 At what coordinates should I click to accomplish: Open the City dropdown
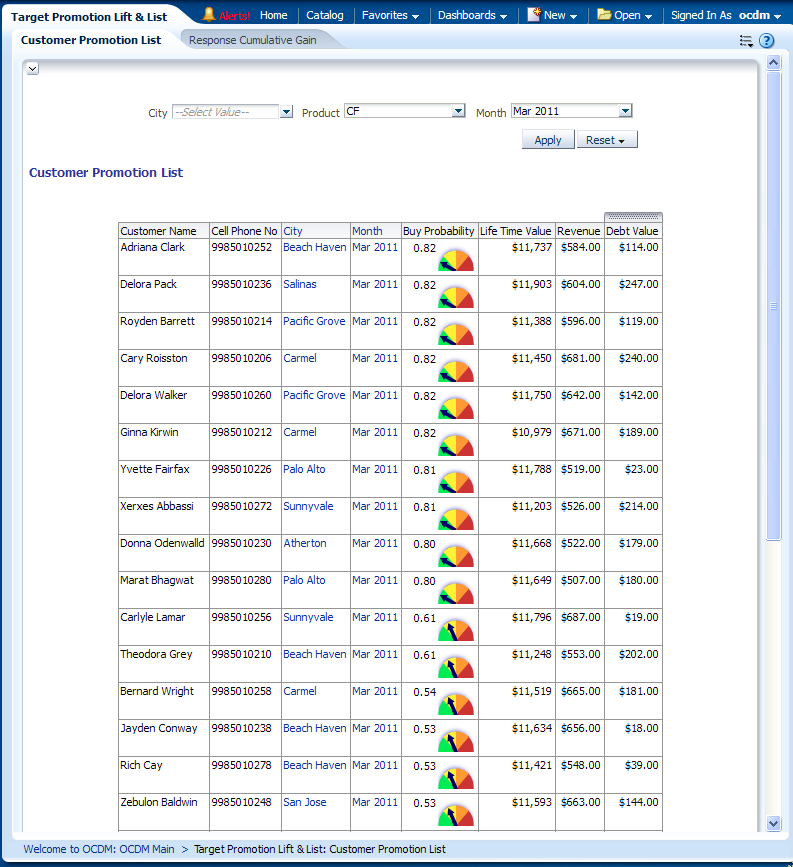[x=286, y=112]
